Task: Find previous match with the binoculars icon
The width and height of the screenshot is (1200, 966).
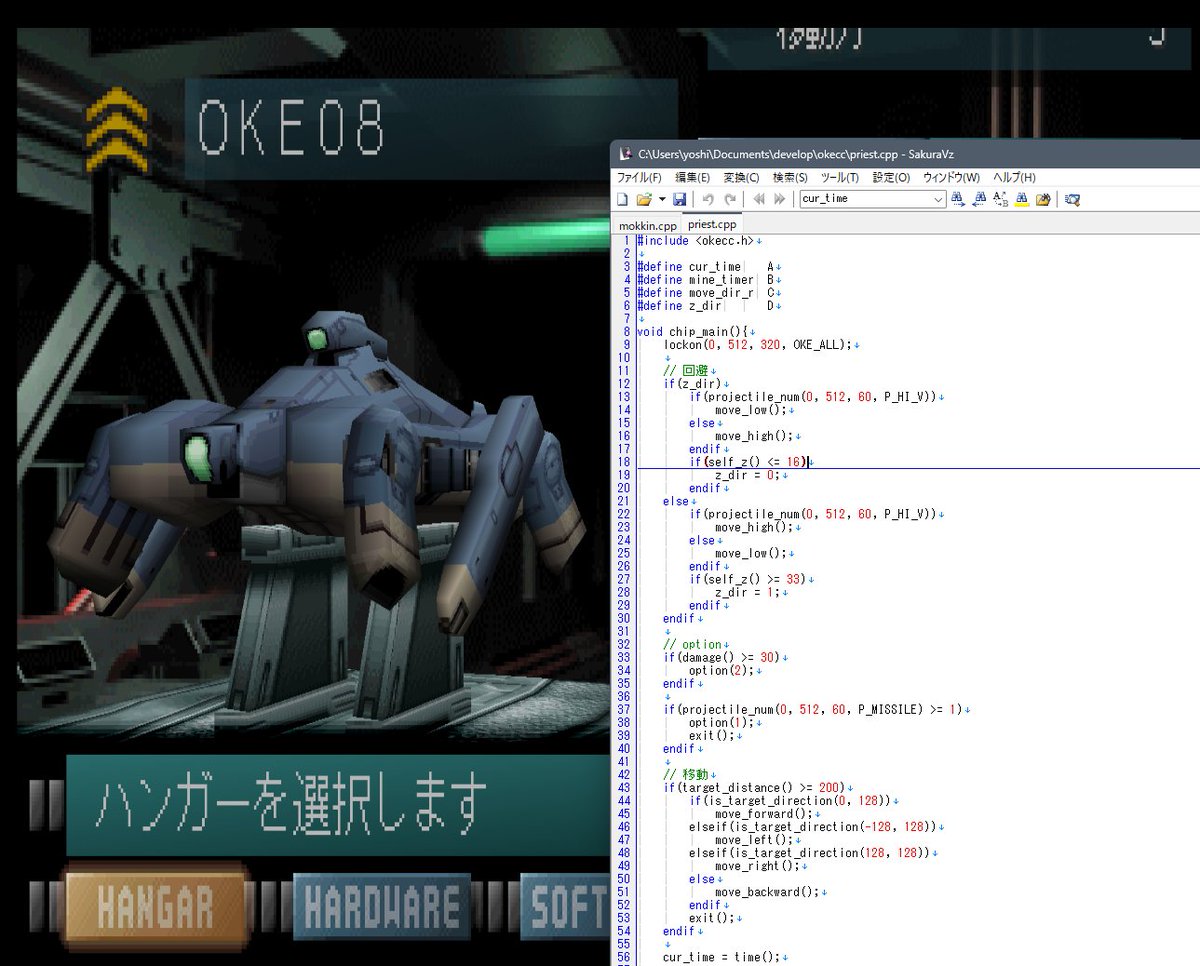Action: 979,199
